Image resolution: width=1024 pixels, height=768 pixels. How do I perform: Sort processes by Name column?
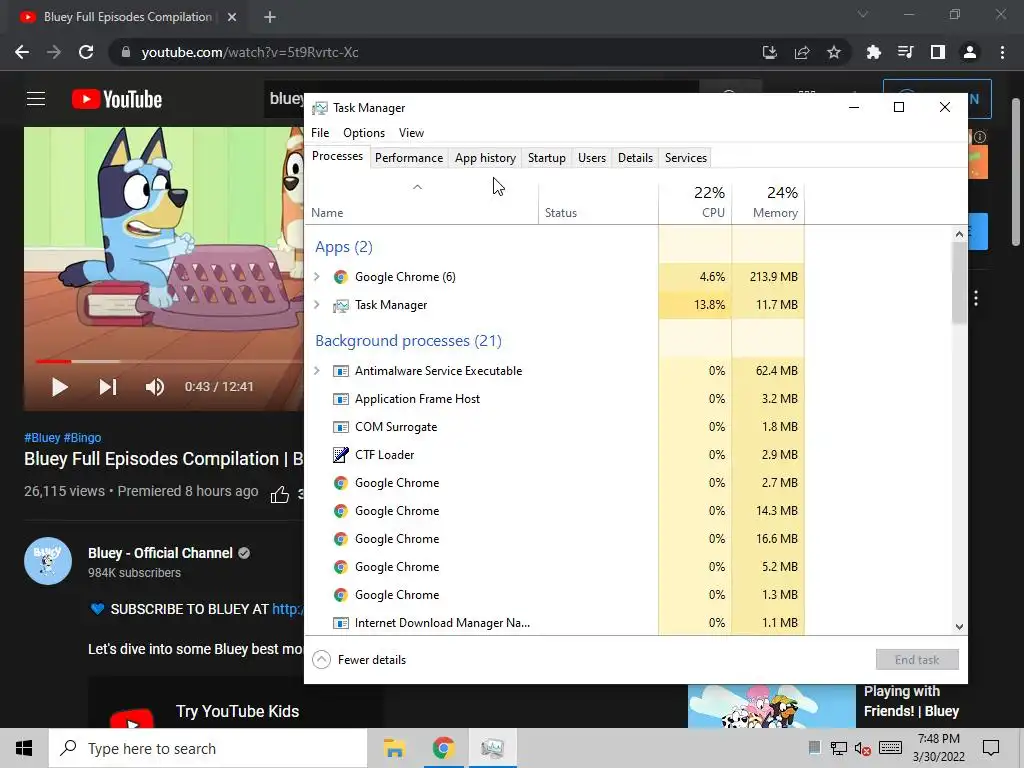click(x=421, y=205)
